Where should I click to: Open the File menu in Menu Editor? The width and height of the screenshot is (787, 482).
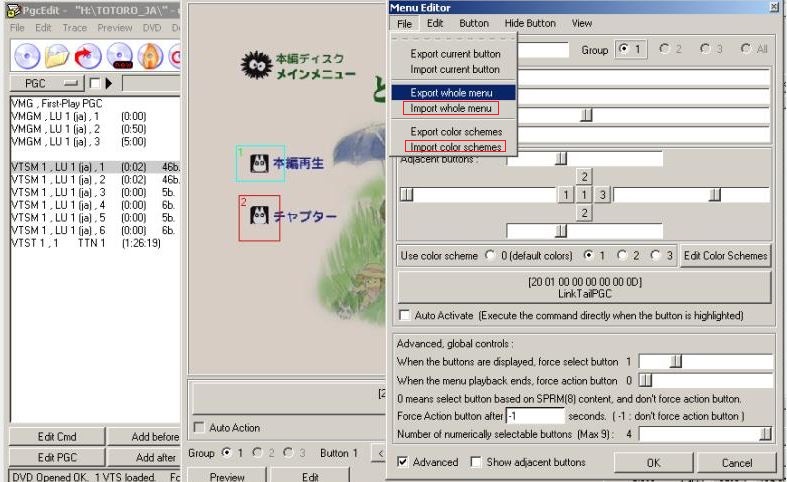[x=404, y=24]
